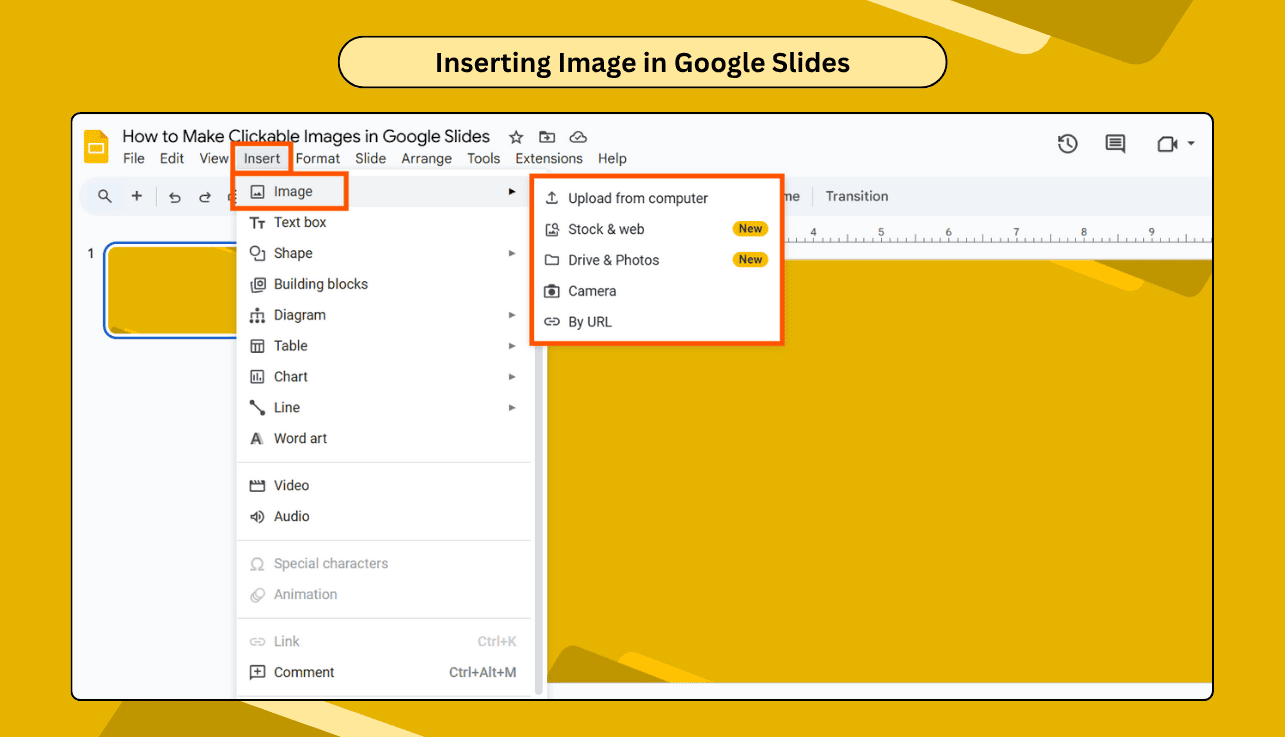Open the Extensions menu
This screenshot has height=737, width=1285.
(548, 158)
